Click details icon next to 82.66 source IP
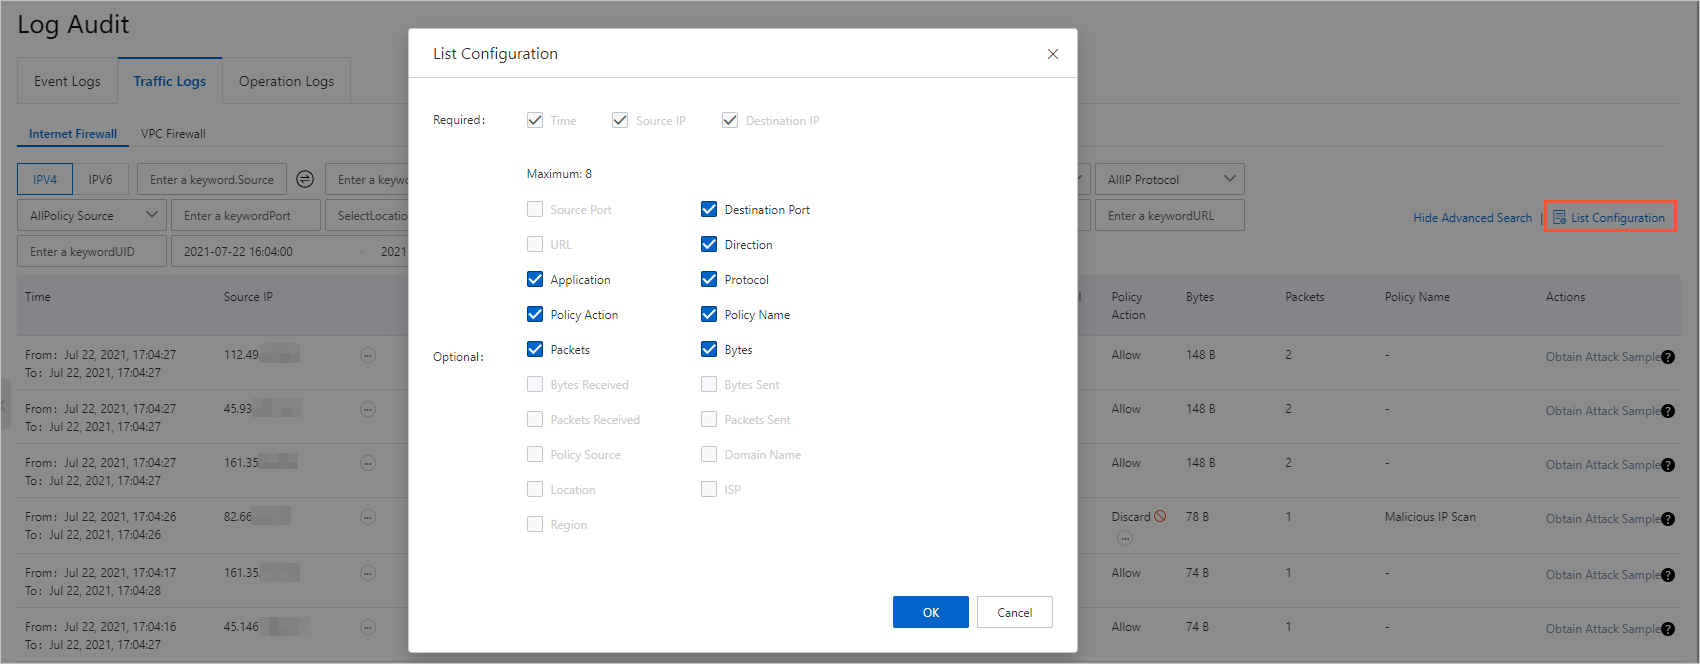Screen dimensions: 1700x664 pos(368,517)
